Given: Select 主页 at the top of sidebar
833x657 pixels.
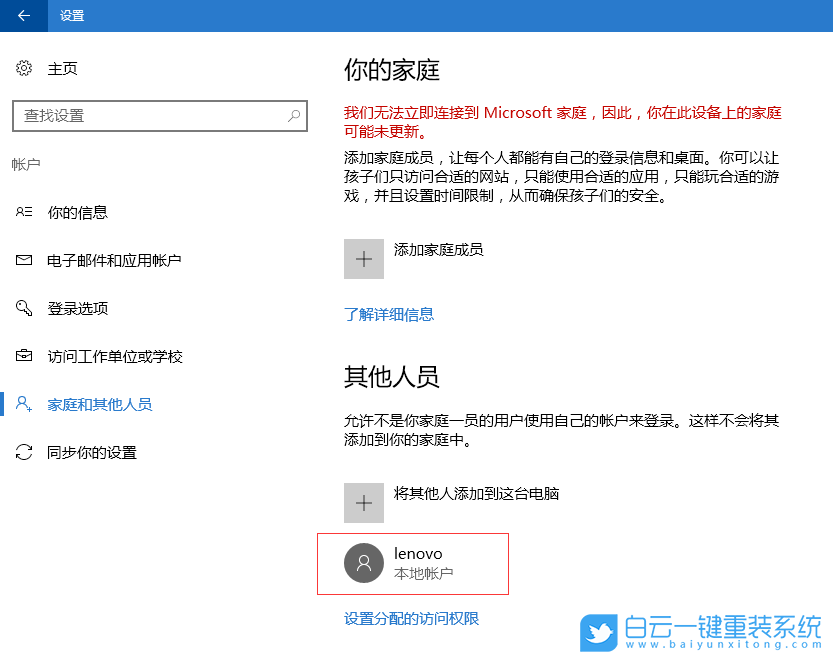Looking at the screenshot, I should pyautogui.click(x=58, y=68).
